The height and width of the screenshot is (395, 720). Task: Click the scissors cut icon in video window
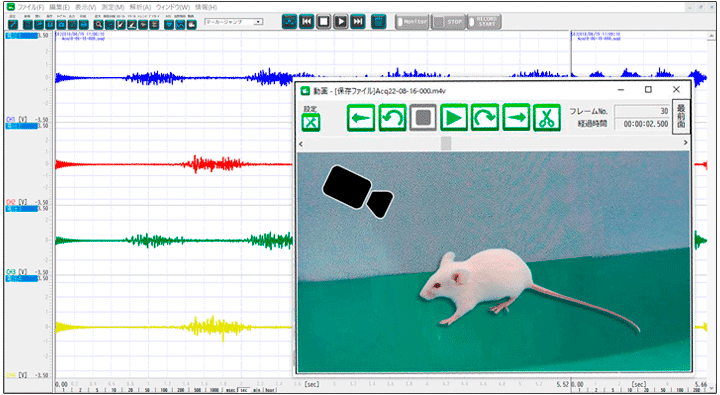point(546,118)
